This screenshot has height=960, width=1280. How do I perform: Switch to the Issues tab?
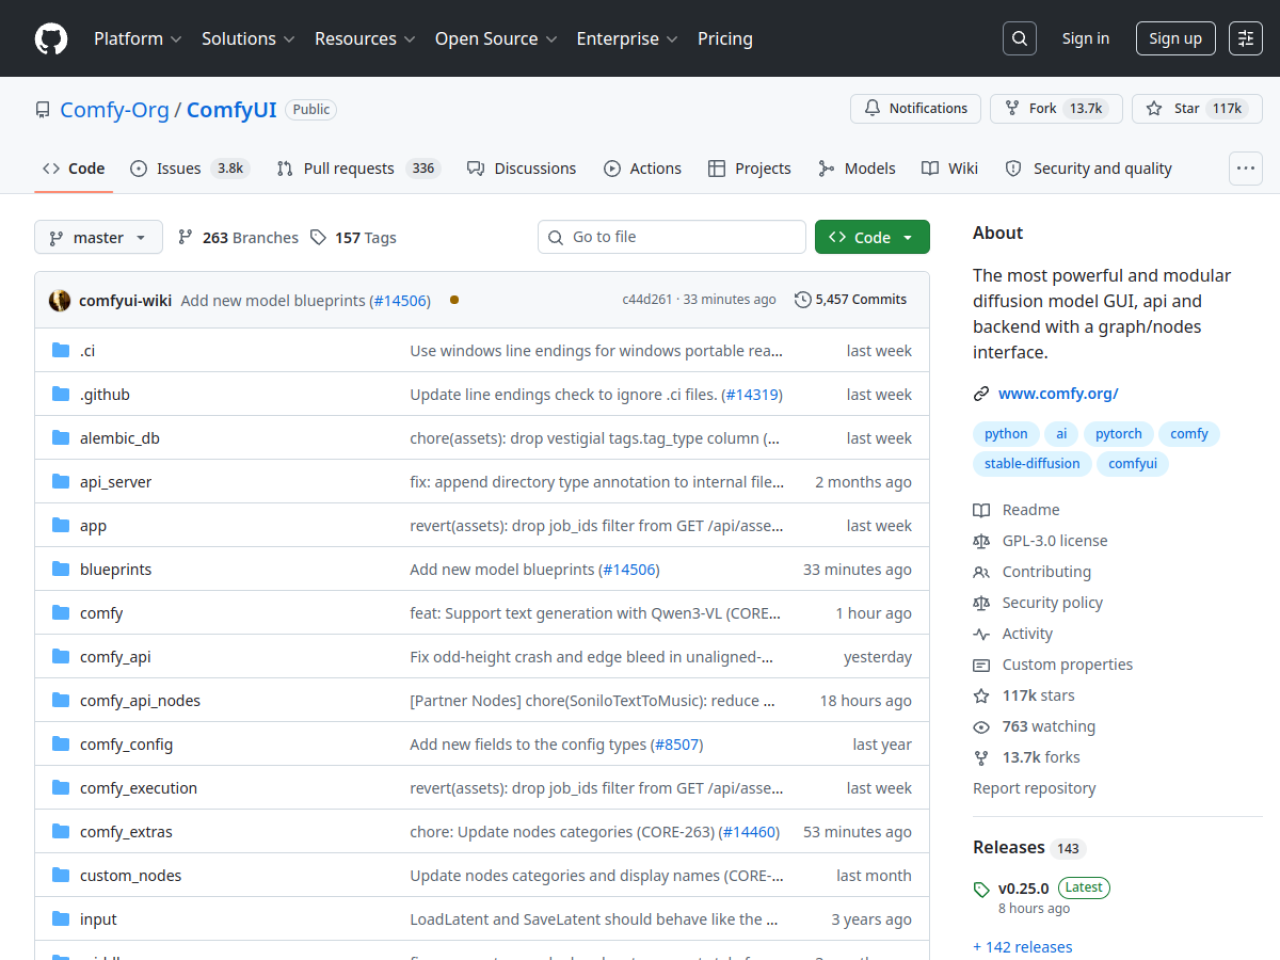(x=189, y=168)
